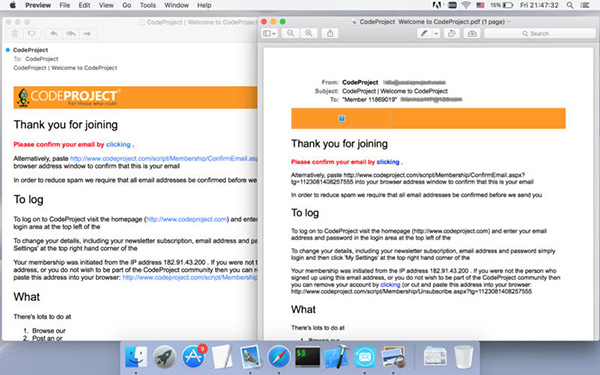Open Spotlight search magnifier in menu bar
Image resolution: width=600 pixels, height=375 pixels.
click(570, 5)
